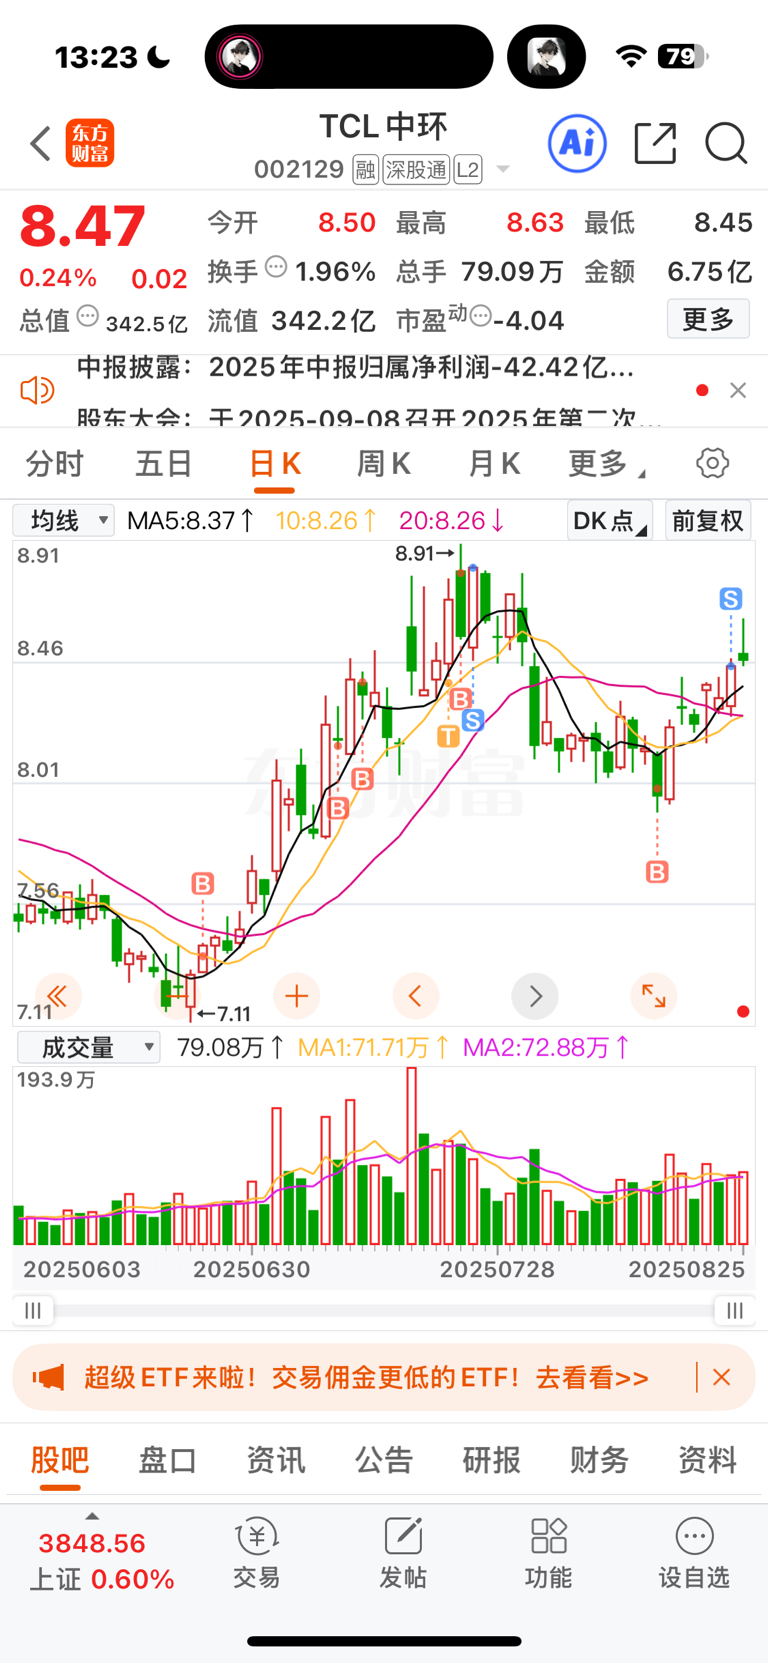
Task: Open chart settings gear icon
Action: tap(712, 463)
